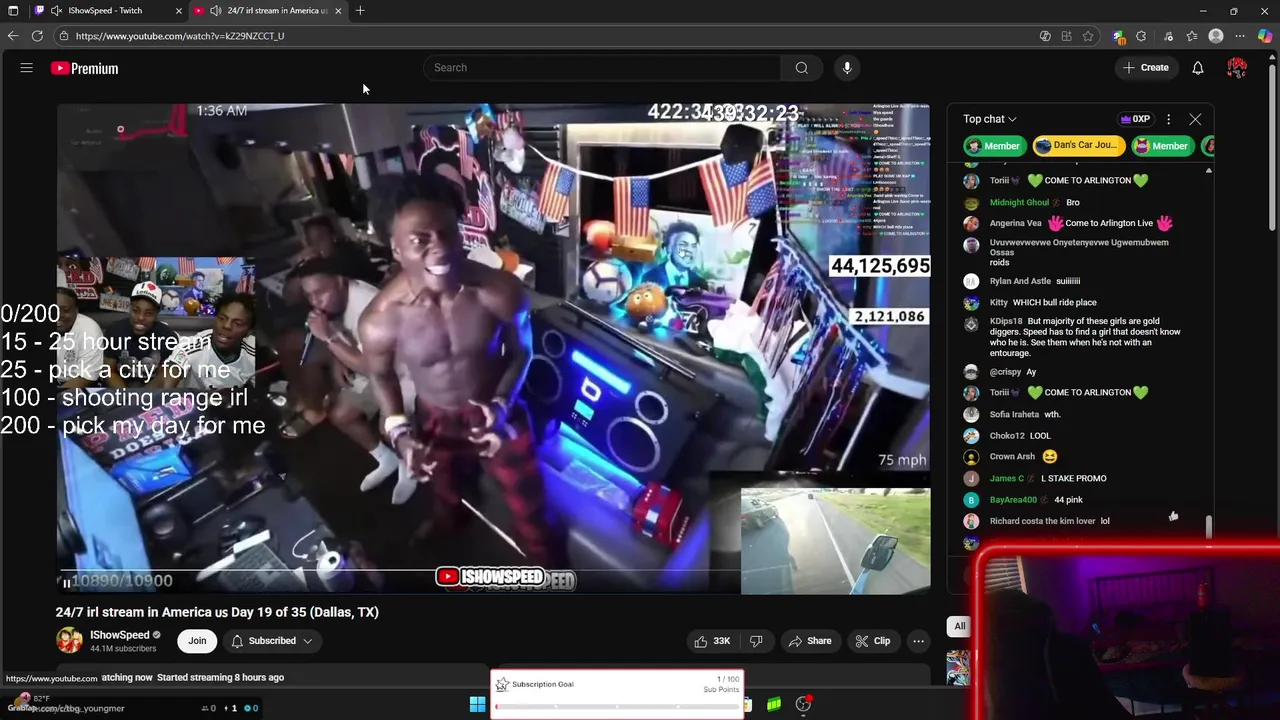Click the 0XP chat points badge
Screen dimensions: 1280x720
pyautogui.click(x=1135, y=119)
